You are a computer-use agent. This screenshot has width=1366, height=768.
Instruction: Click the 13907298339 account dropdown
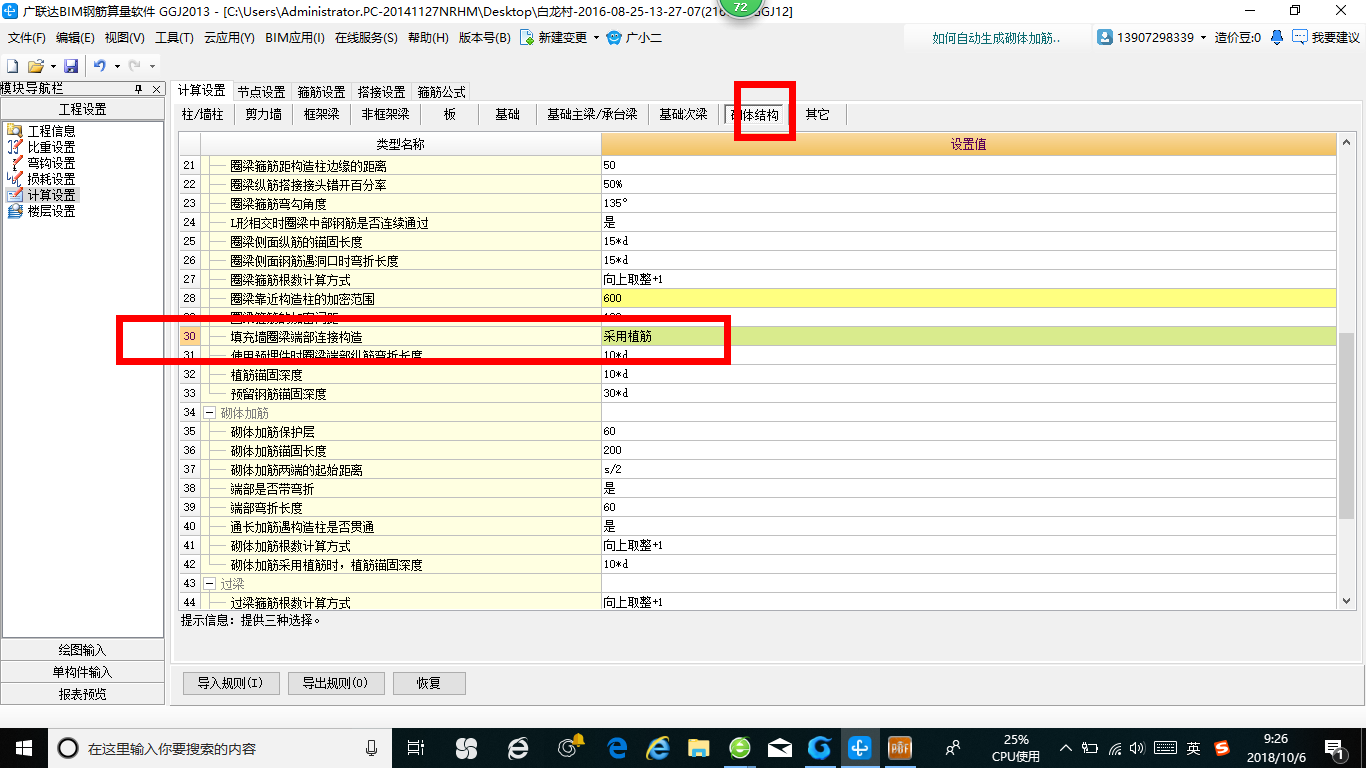pyautogui.click(x=1152, y=37)
